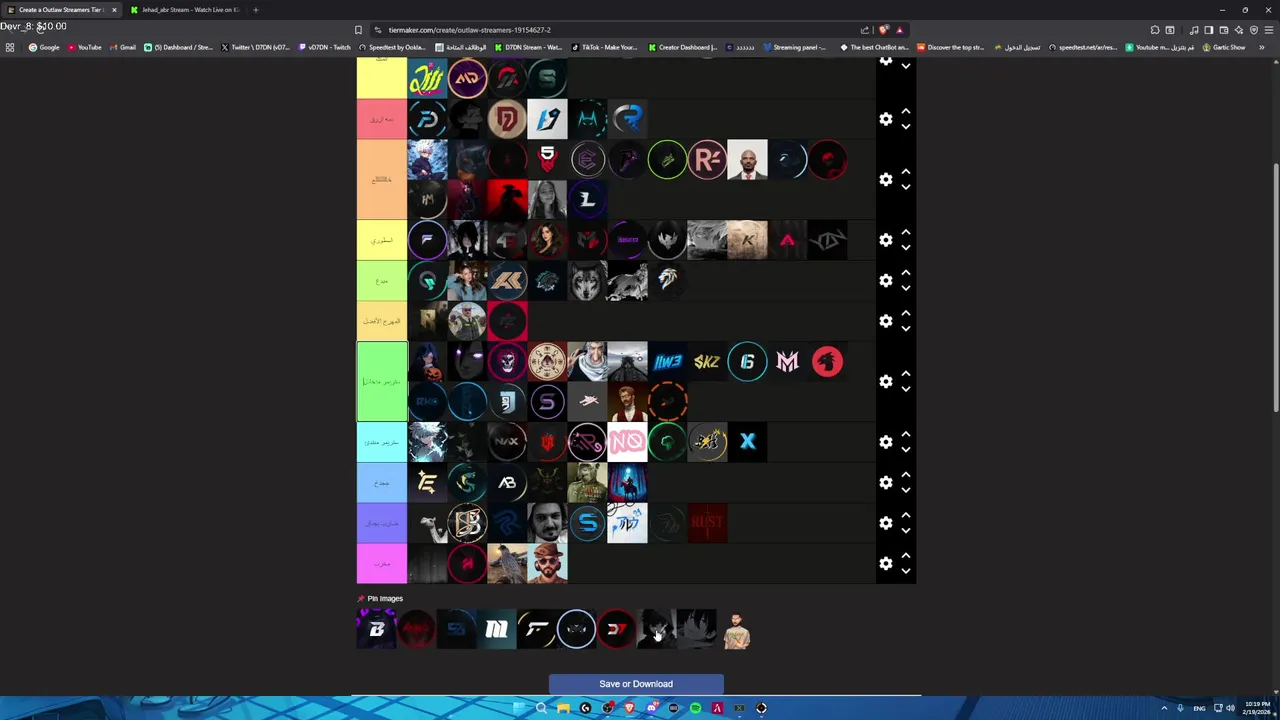Open settings gear for the magenta tier row
Screen dimensions: 1280x720
[x=885, y=564]
